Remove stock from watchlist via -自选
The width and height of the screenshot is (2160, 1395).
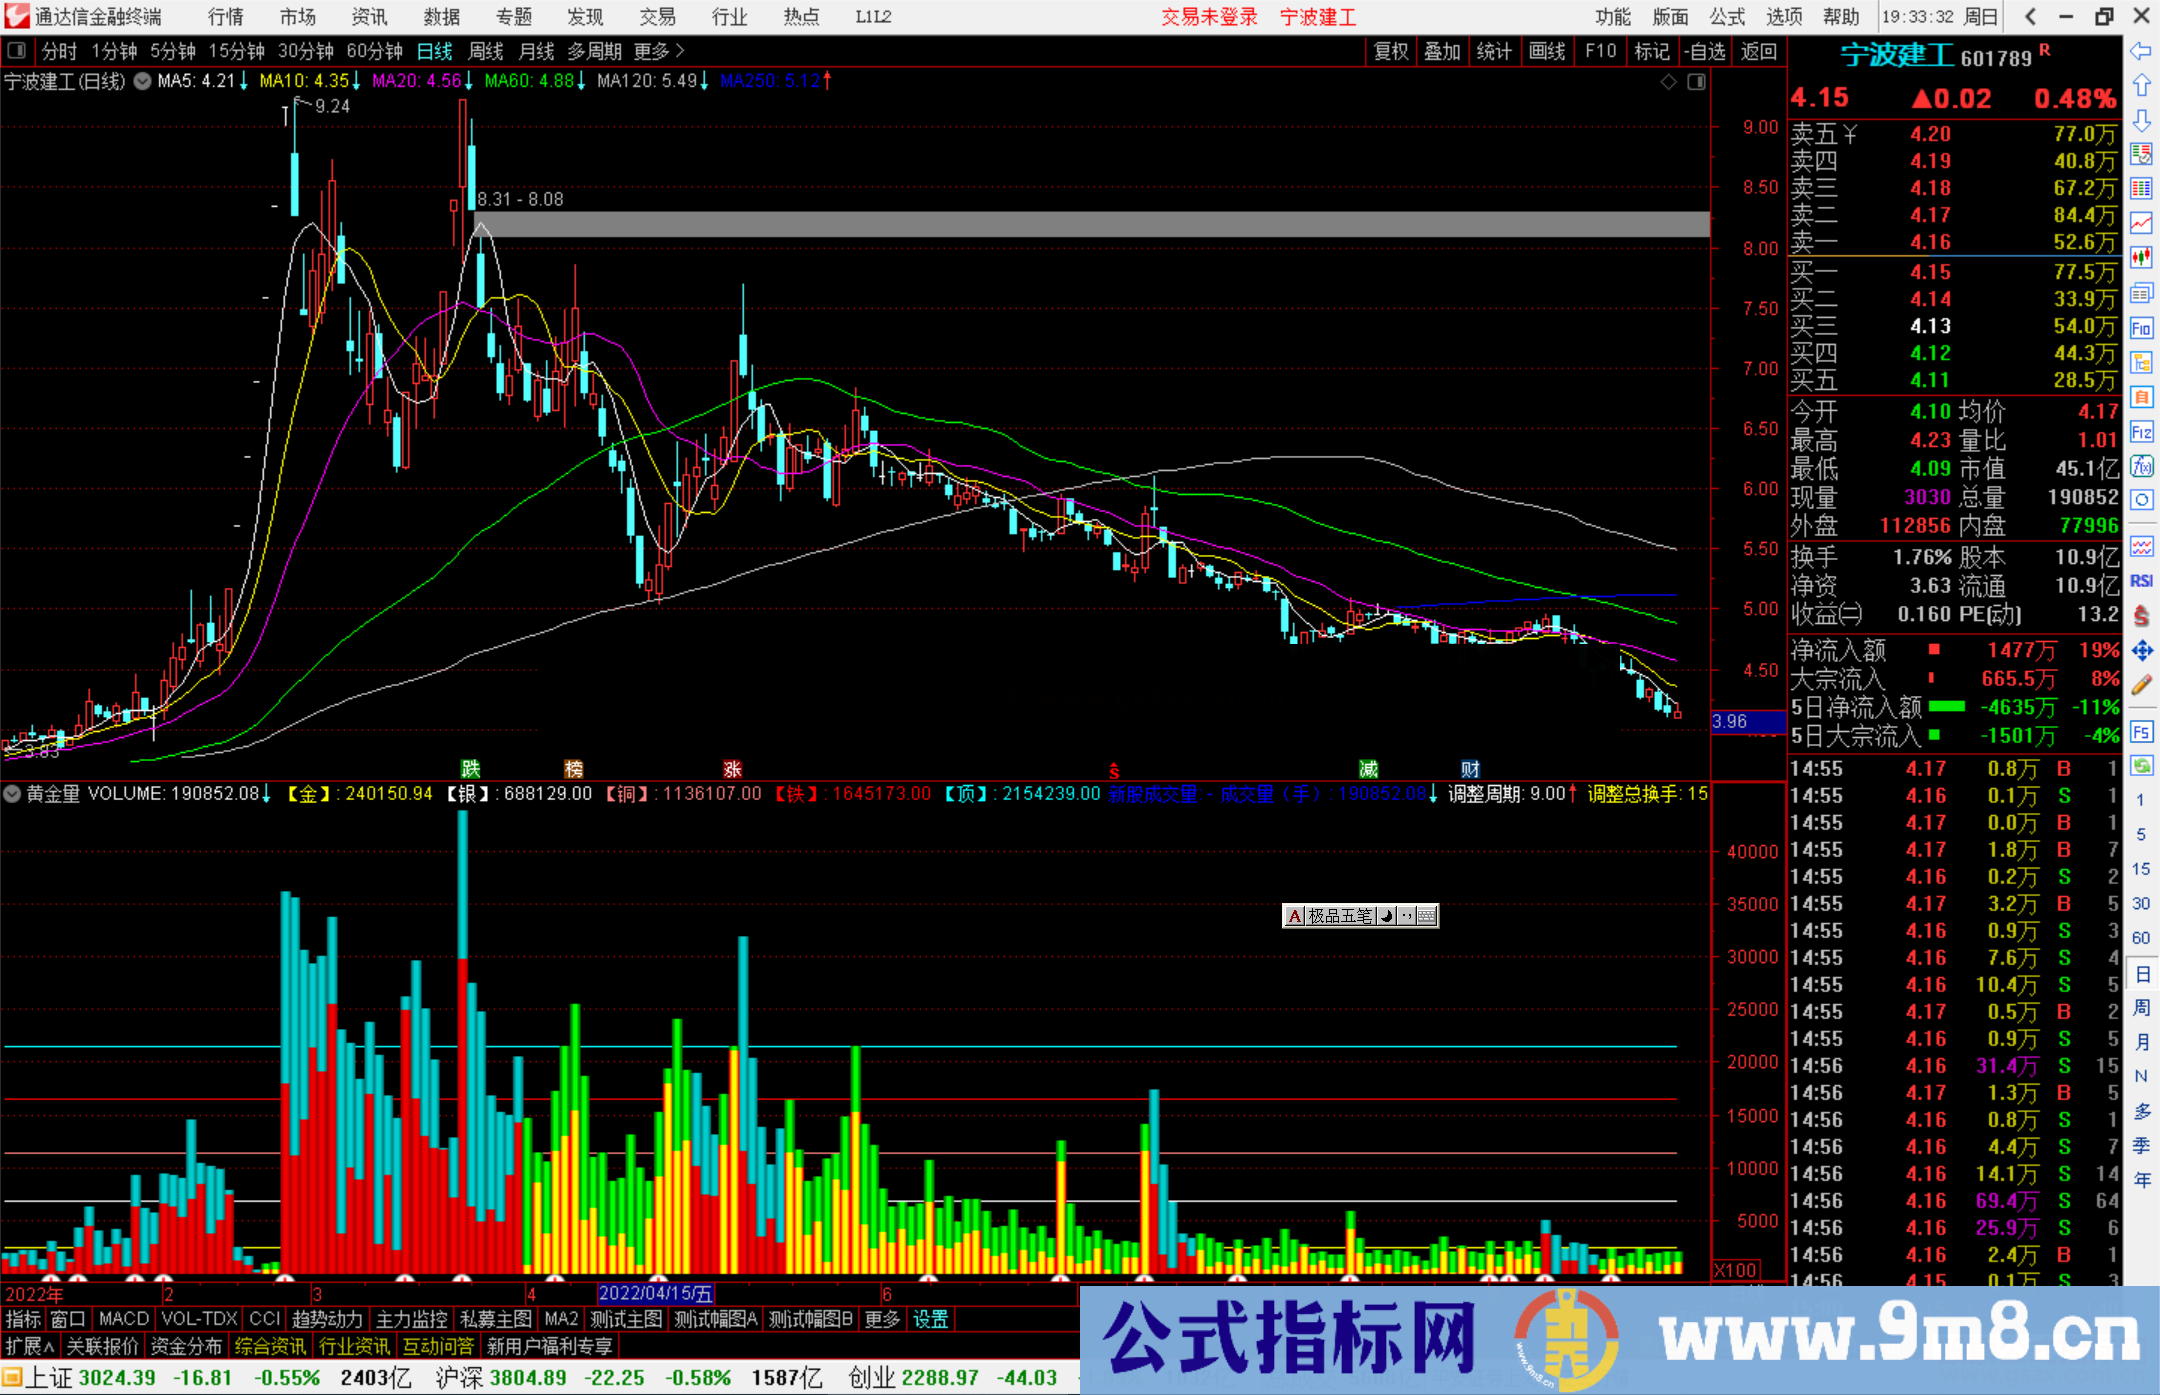point(1706,51)
